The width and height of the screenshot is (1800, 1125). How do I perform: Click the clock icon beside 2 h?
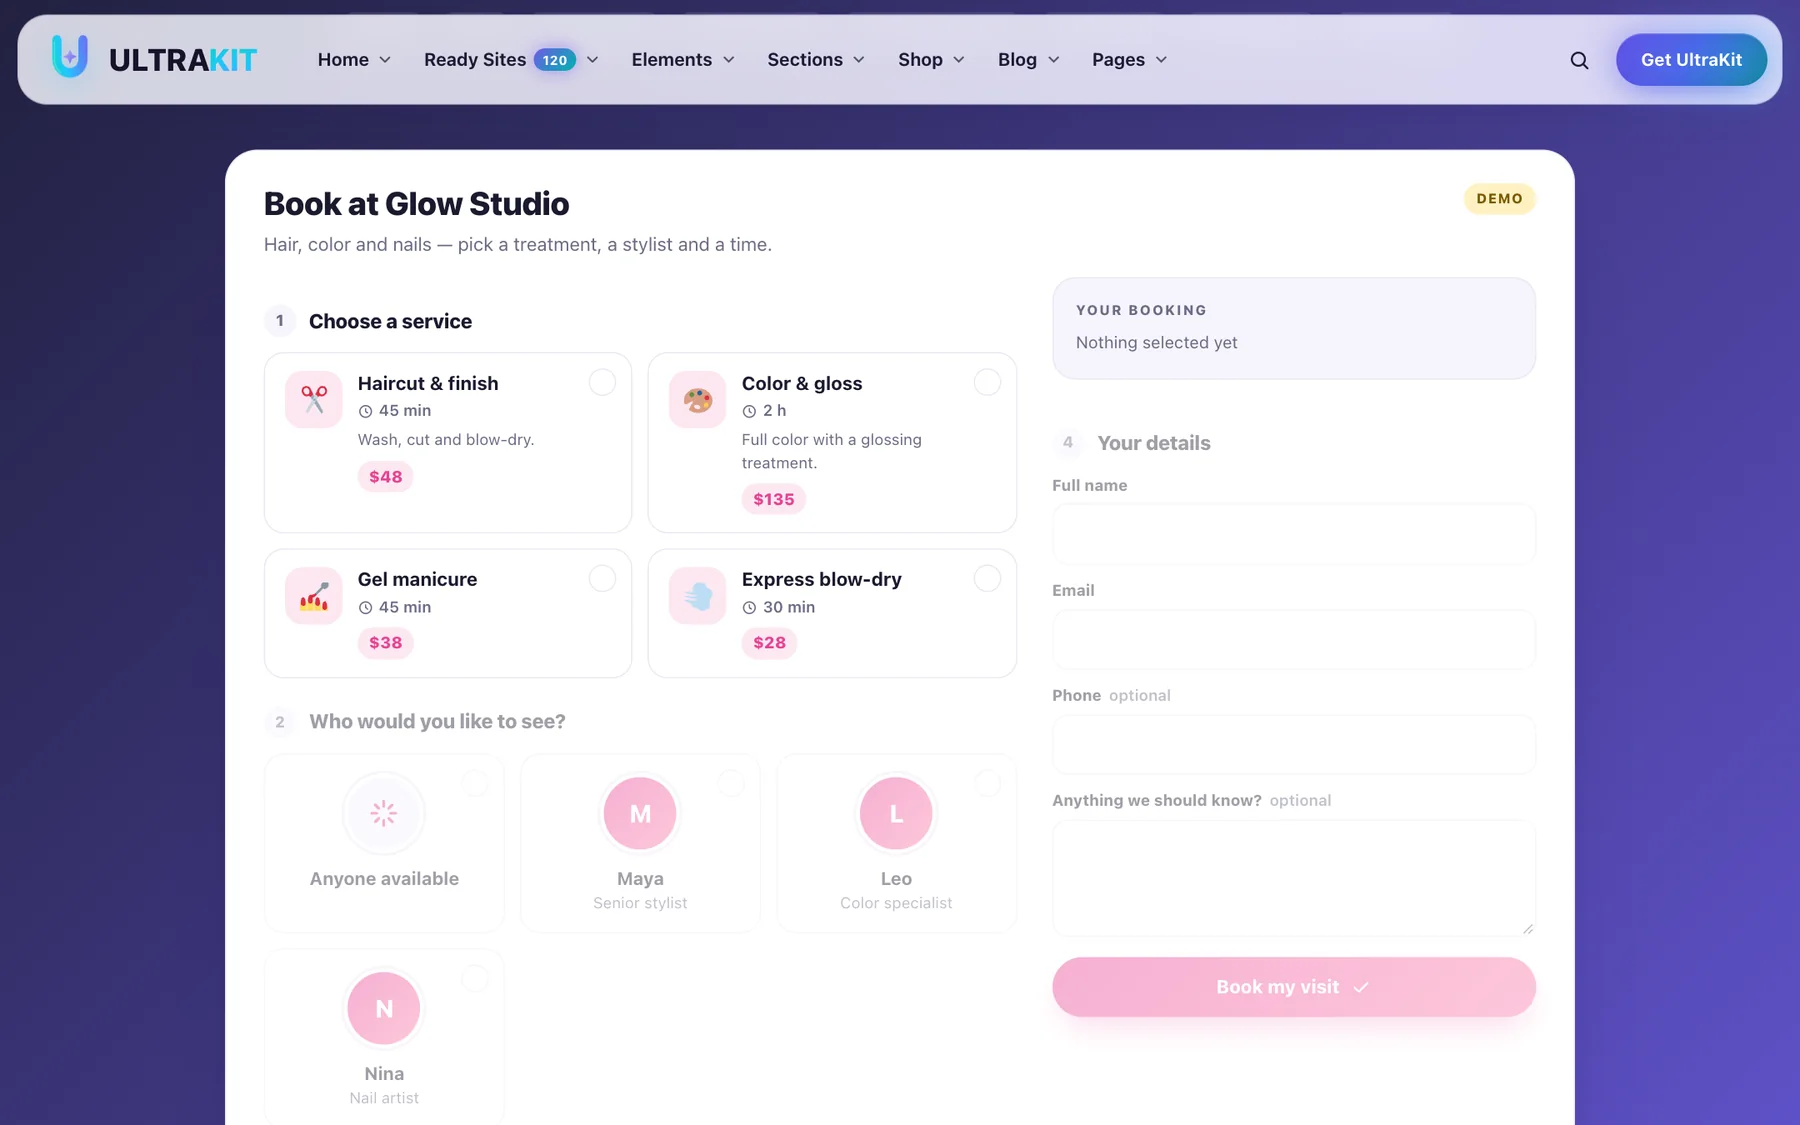click(x=749, y=411)
